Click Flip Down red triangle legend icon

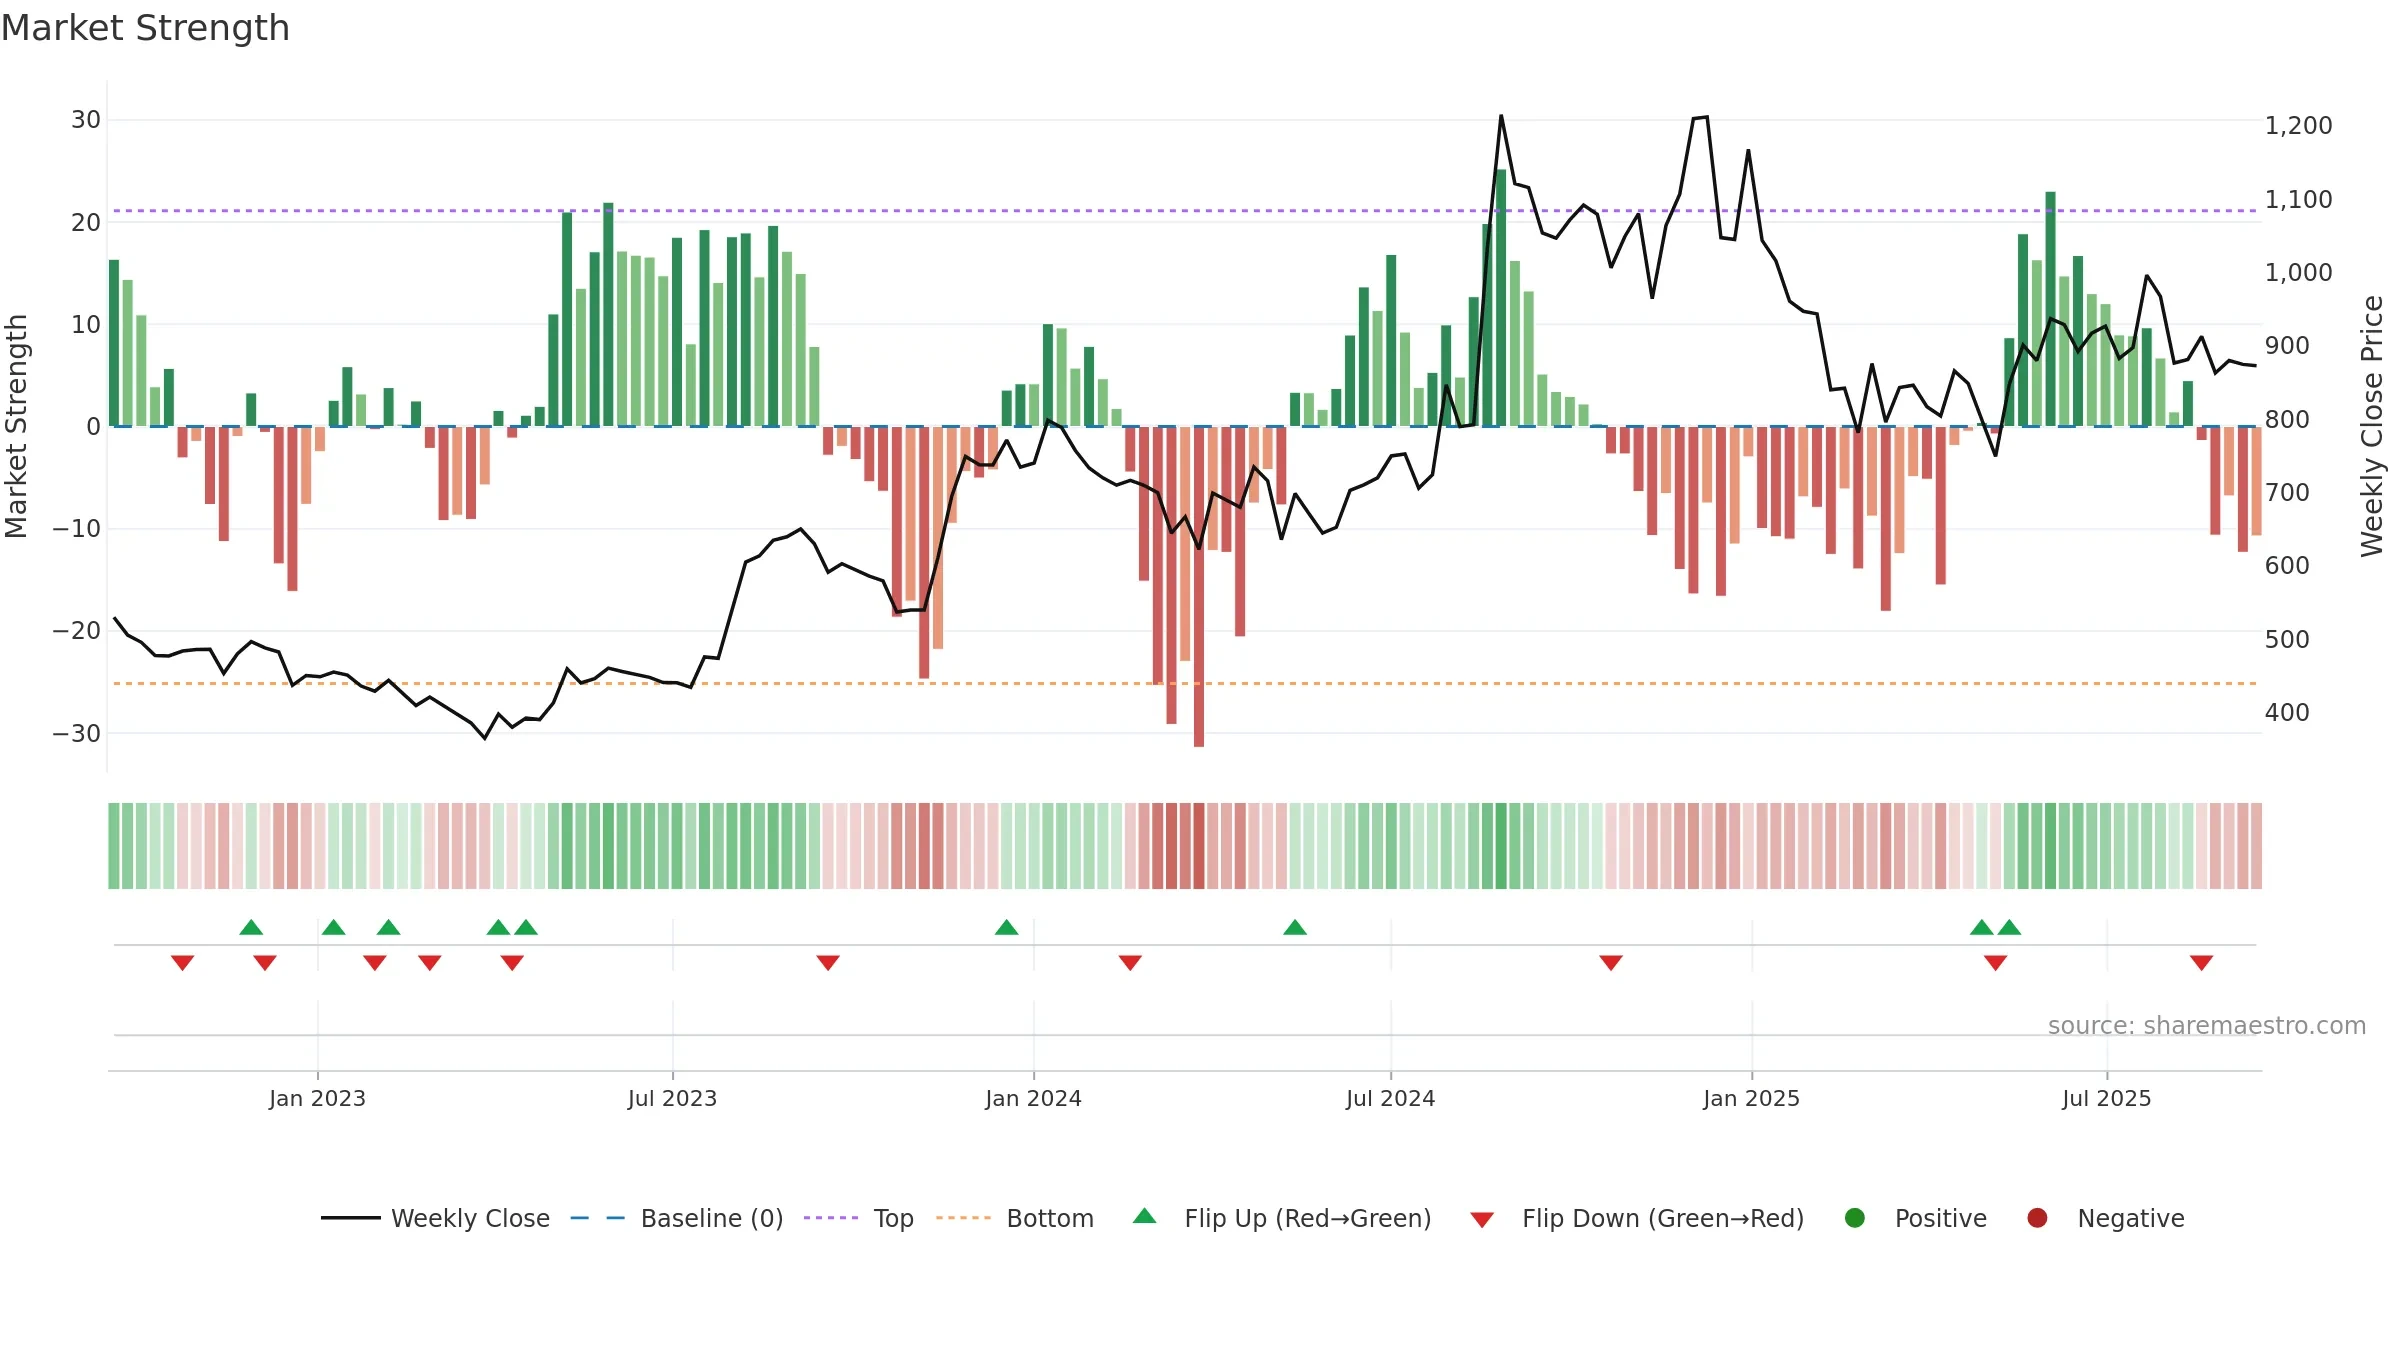click(x=1482, y=1220)
